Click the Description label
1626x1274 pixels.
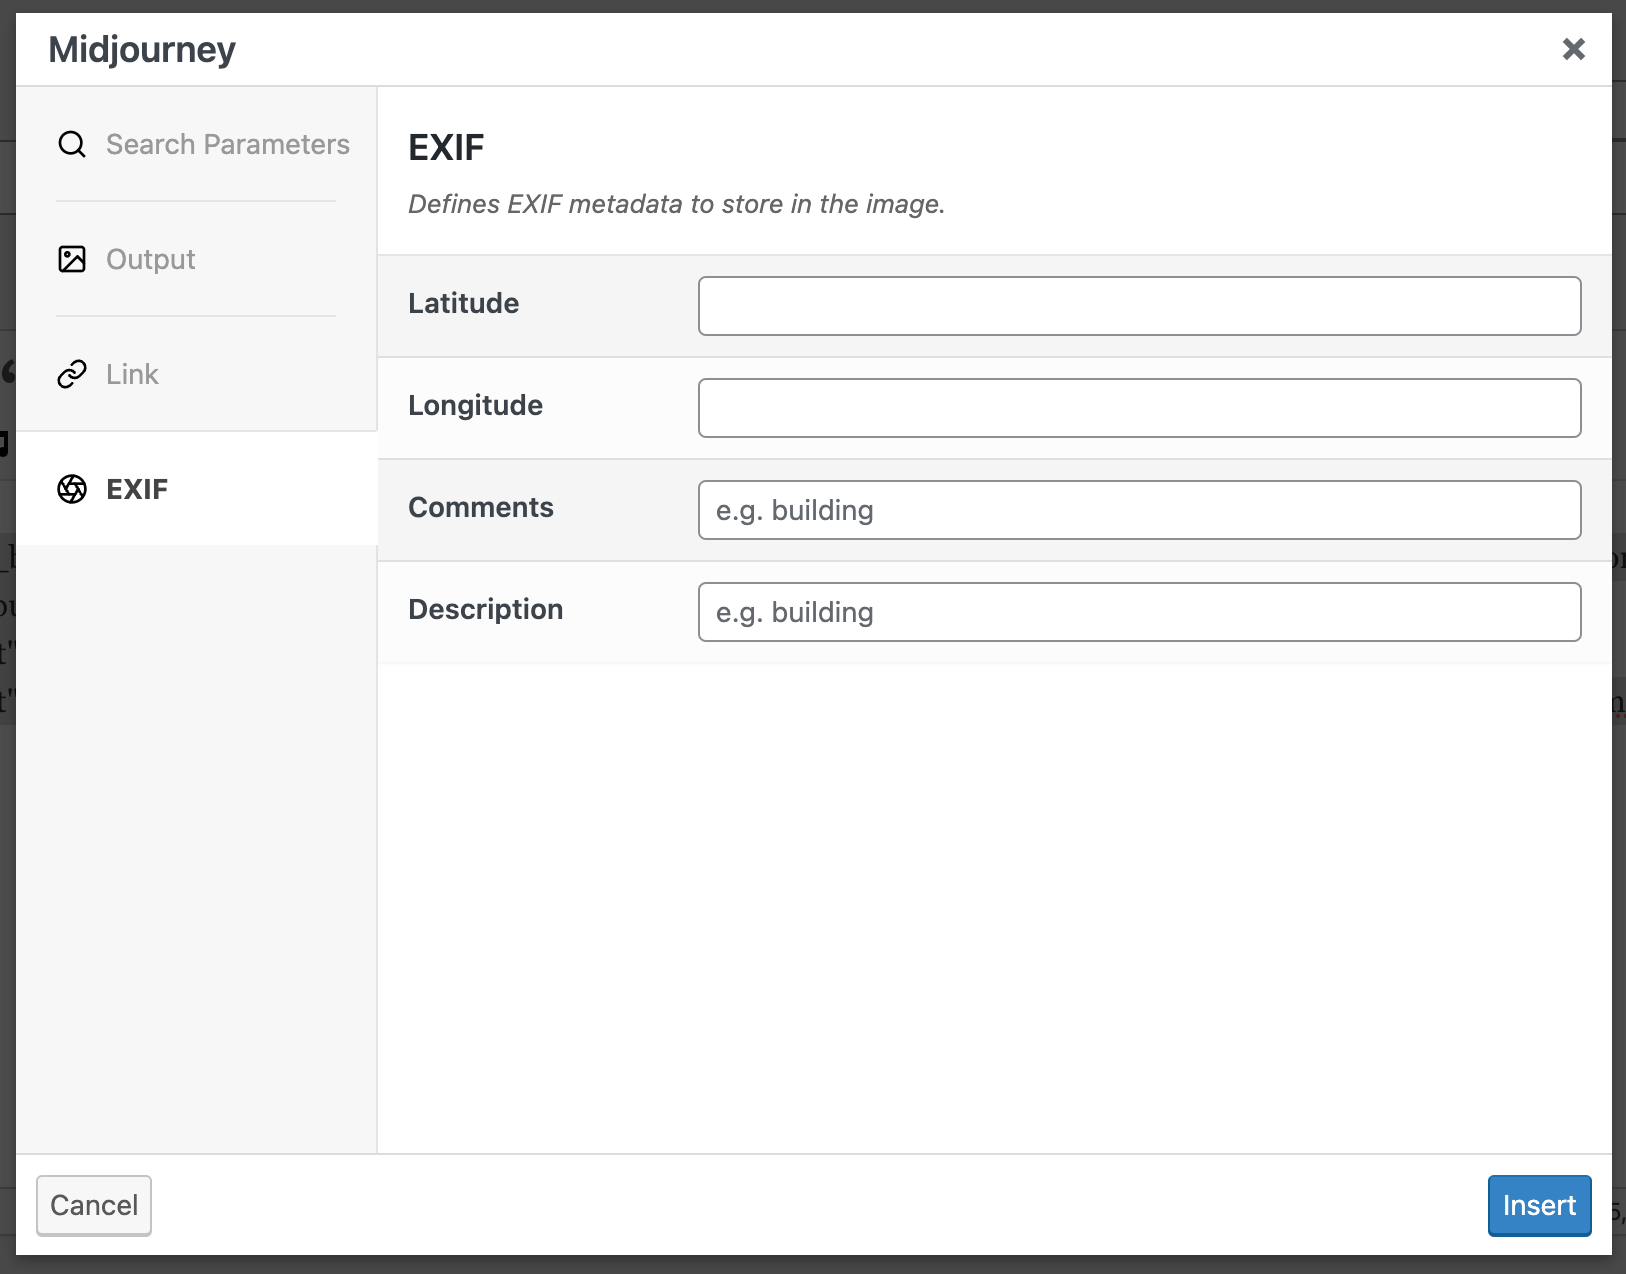tap(485, 609)
